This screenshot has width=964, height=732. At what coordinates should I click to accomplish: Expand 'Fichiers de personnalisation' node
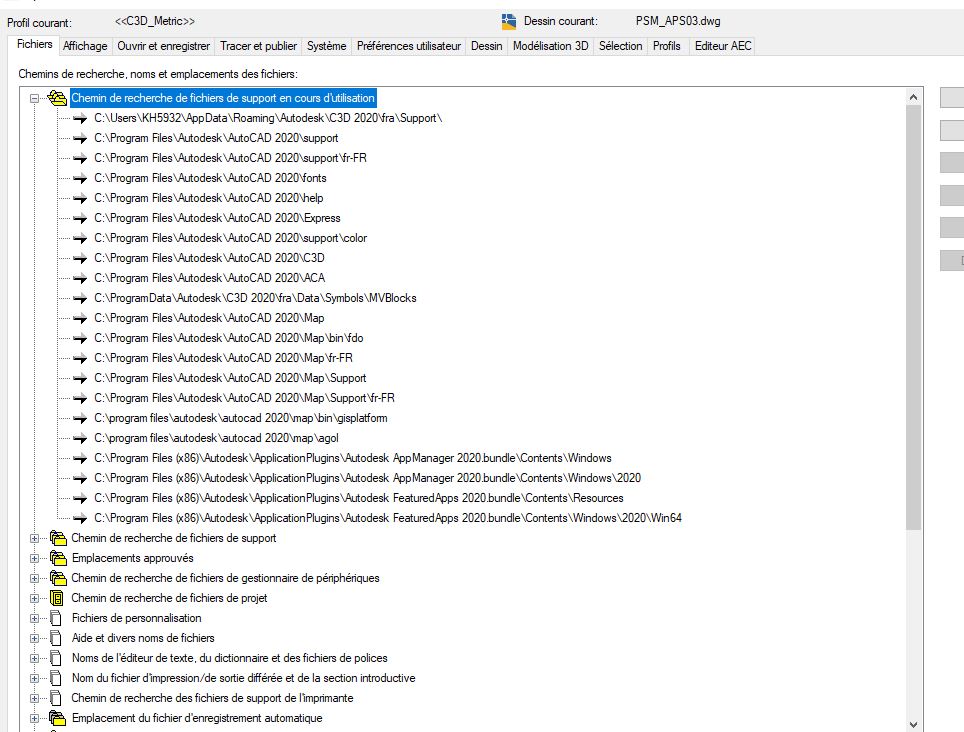(34, 618)
